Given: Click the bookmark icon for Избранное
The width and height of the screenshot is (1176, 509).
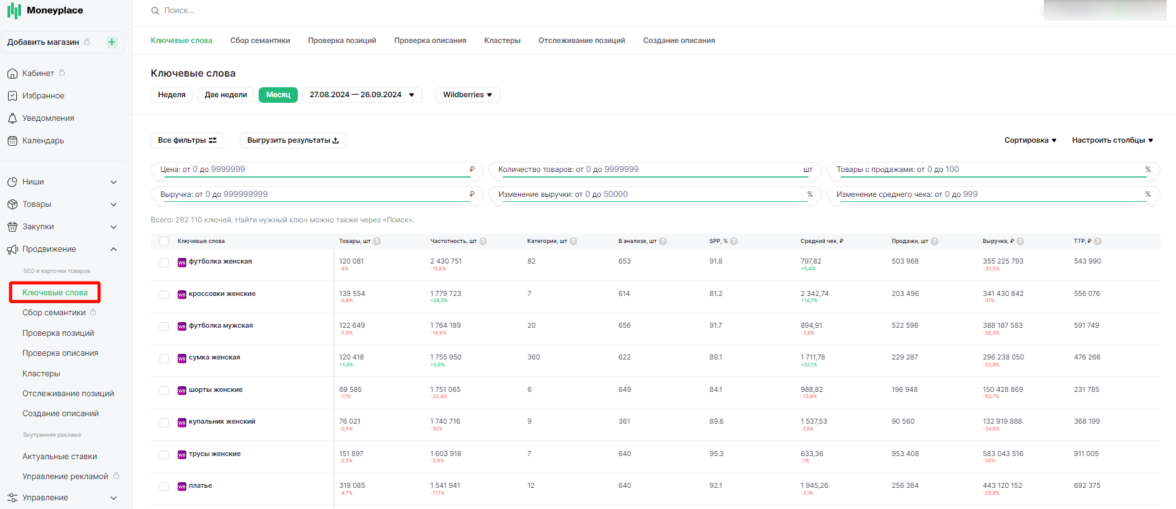Looking at the screenshot, I should point(12,96).
